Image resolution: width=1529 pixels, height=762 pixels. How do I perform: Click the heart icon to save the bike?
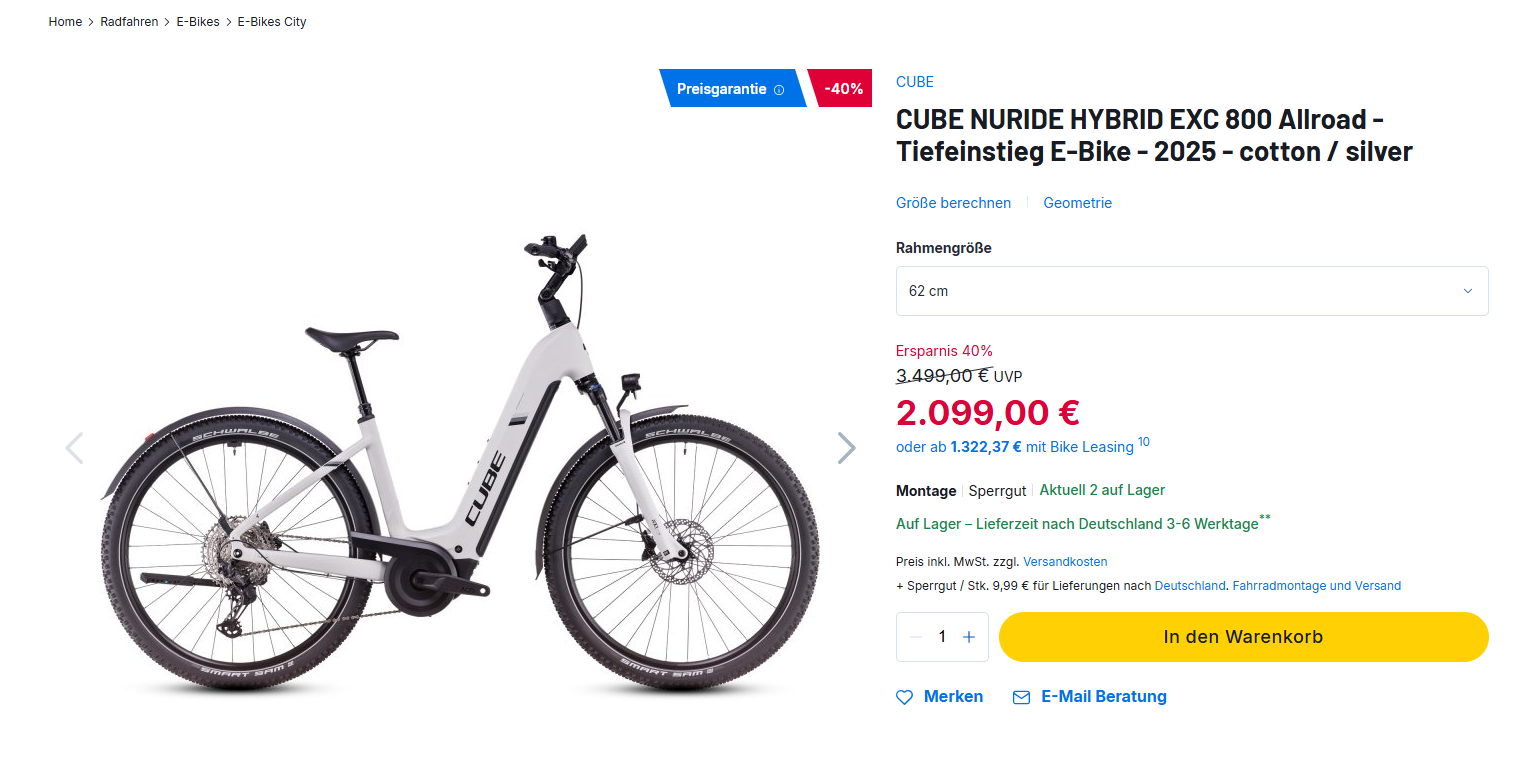905,697
